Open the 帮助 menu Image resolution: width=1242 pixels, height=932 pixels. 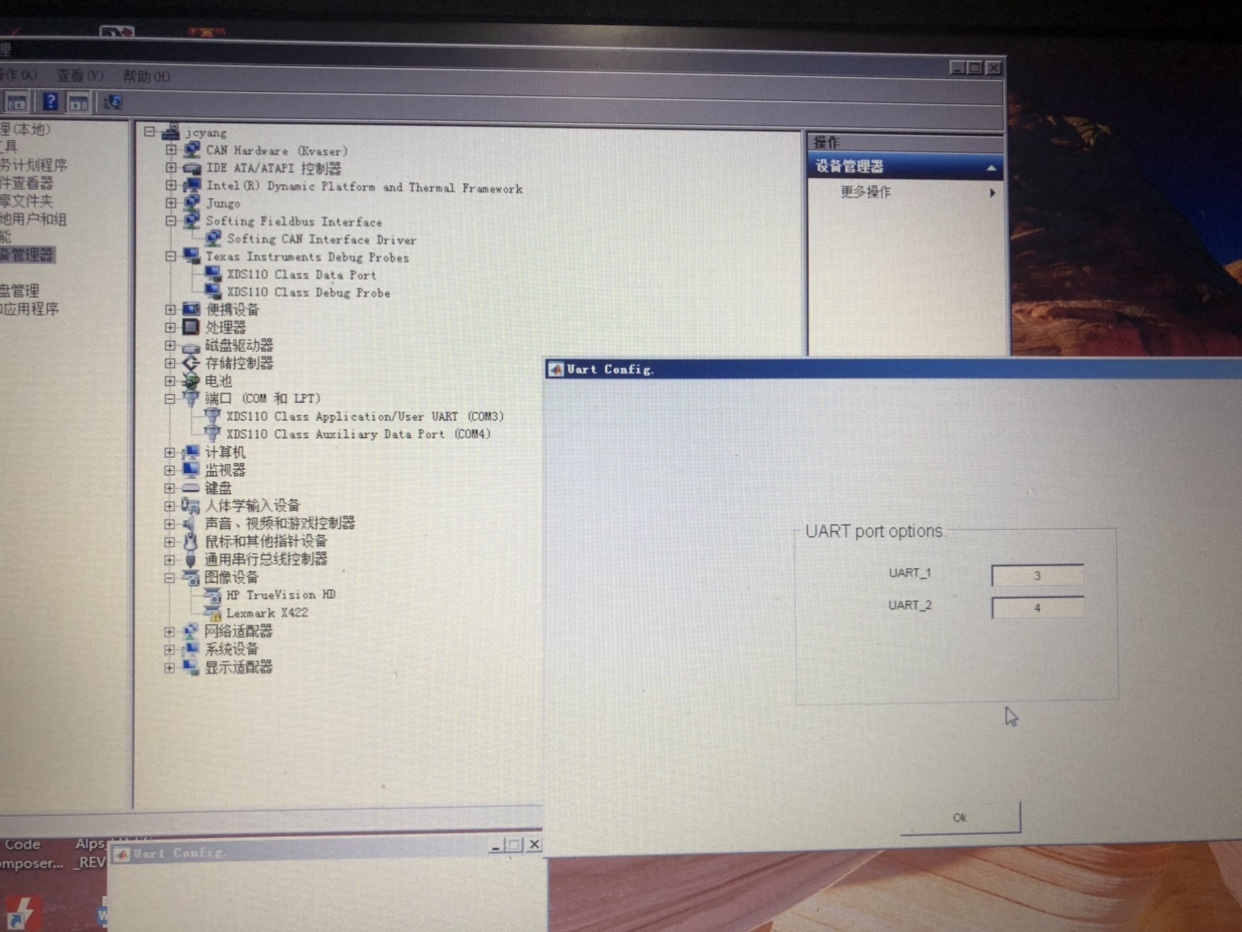click(x=146, y=76)
